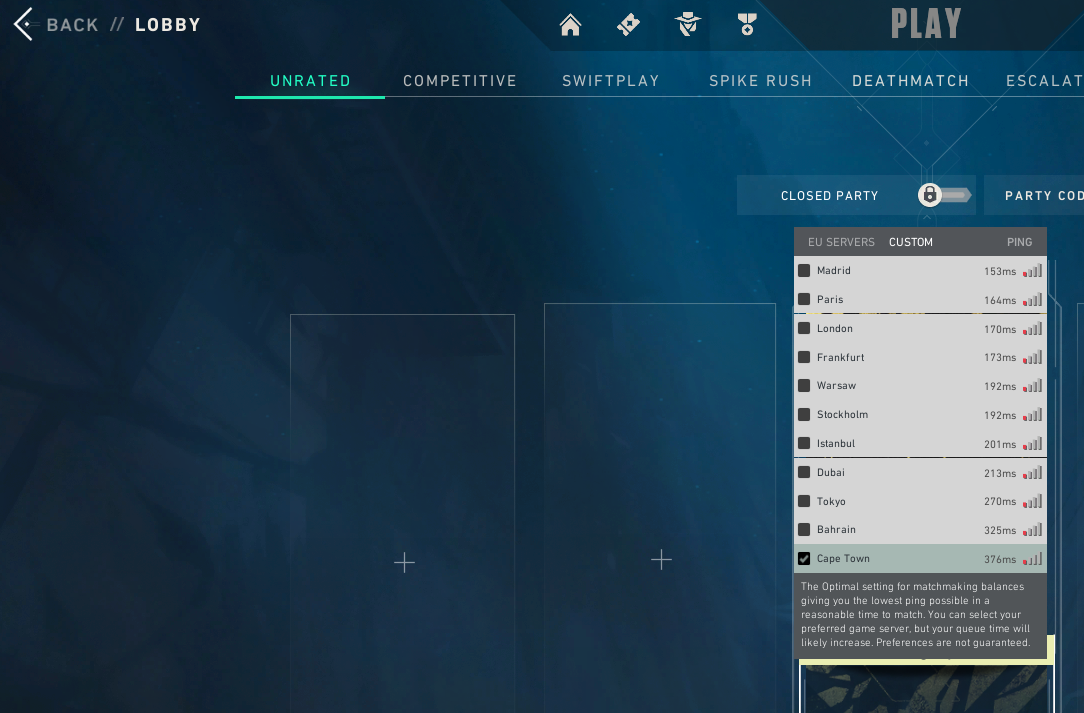Viewport: 1084px width, 713px height.
Task: Click the 153ms ping value
Action: pyautogui.click(x=1000, y=272)
